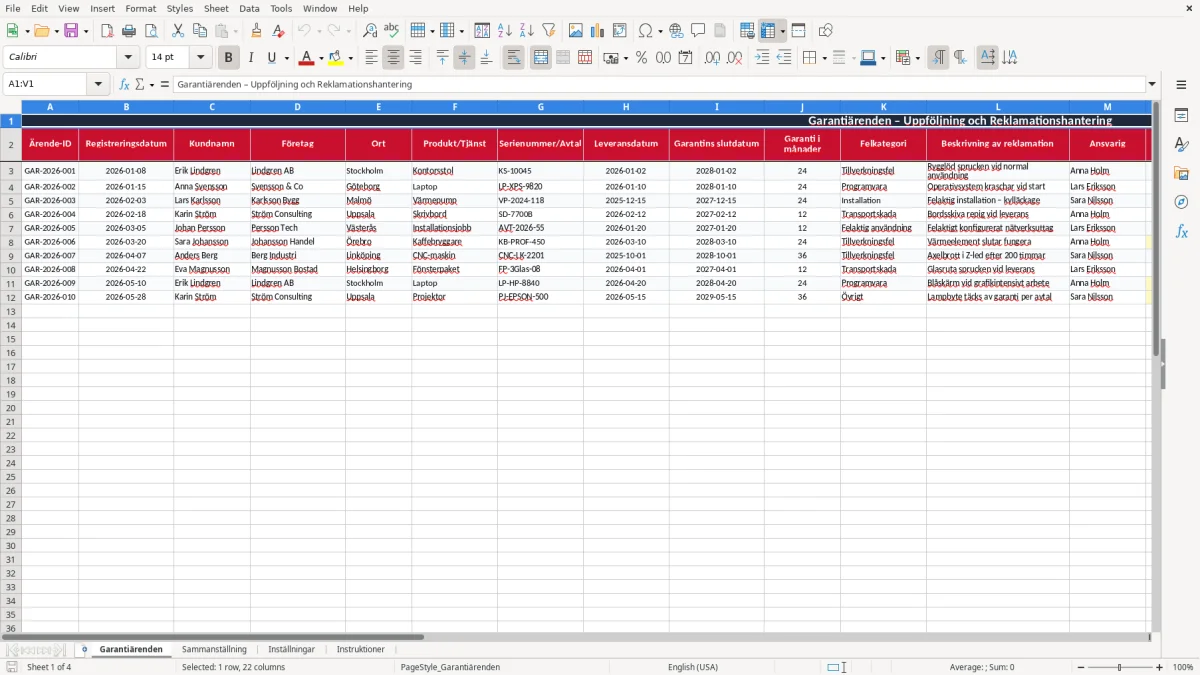
Task: Toggle Right-To-Left paragraph direction
Action: click(x=960, y=58)
